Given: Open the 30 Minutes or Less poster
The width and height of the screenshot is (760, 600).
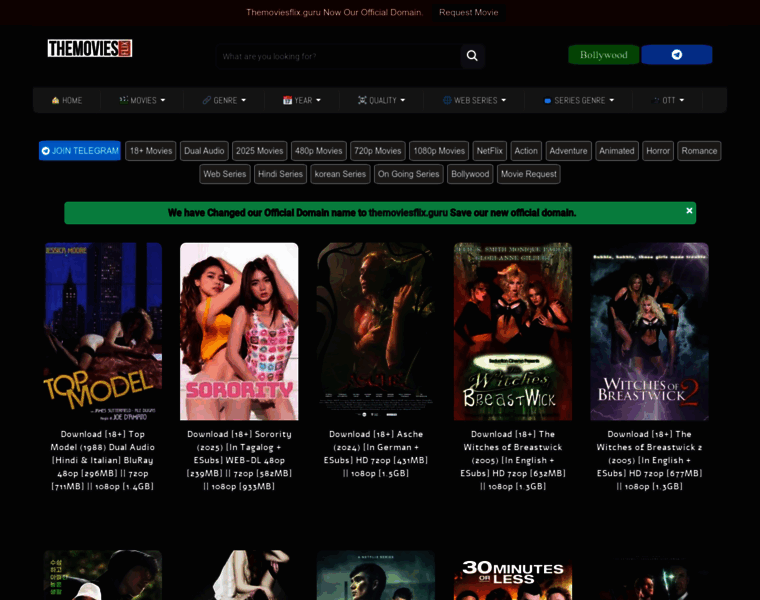Looking at the screenshot, I should 513,575.
